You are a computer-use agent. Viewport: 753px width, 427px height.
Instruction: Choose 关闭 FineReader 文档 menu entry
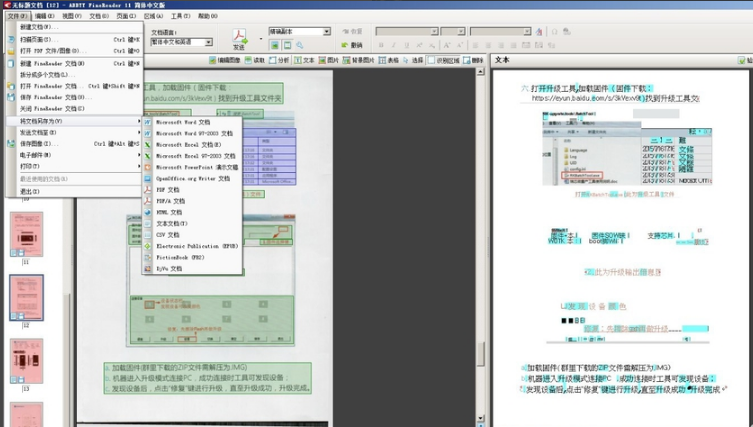(74, 109)
